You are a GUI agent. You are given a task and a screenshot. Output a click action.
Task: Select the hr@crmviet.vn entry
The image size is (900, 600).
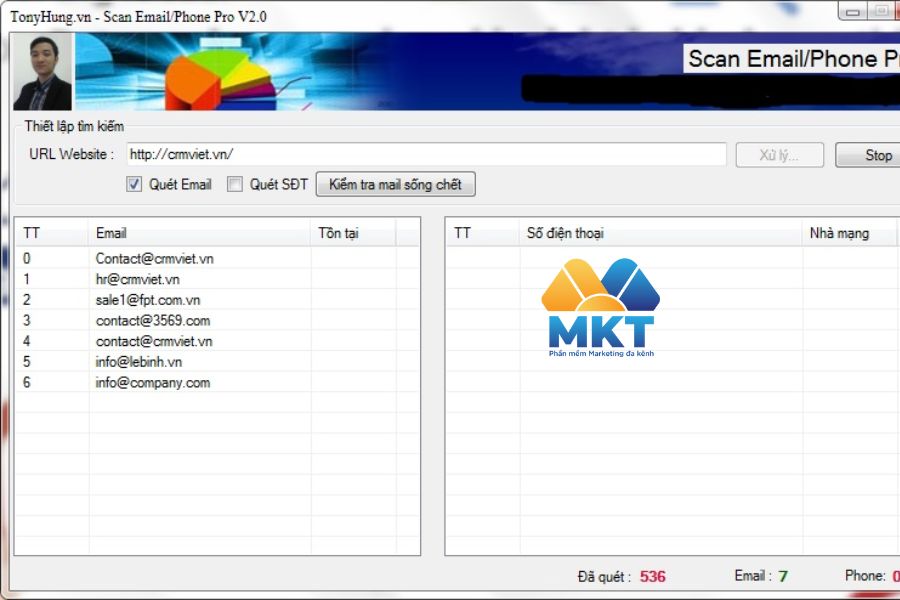pos(218,279)
